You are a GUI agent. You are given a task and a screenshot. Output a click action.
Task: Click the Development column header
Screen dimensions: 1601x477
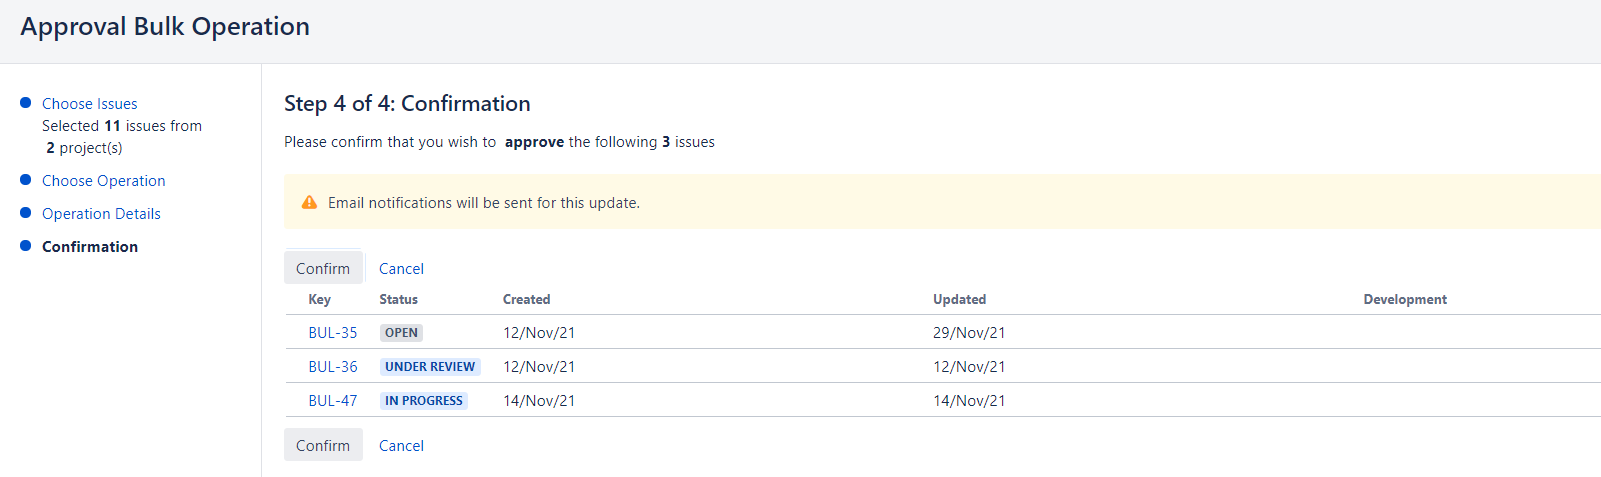(1405, 299)
